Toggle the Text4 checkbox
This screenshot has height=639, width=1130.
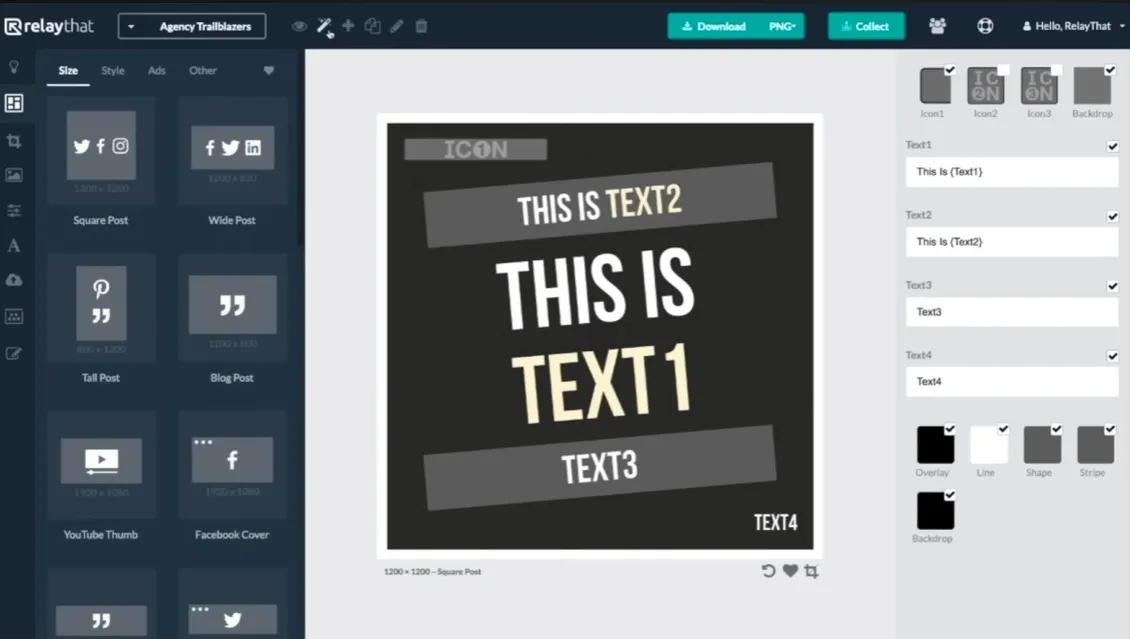(x=1113, y=356)
